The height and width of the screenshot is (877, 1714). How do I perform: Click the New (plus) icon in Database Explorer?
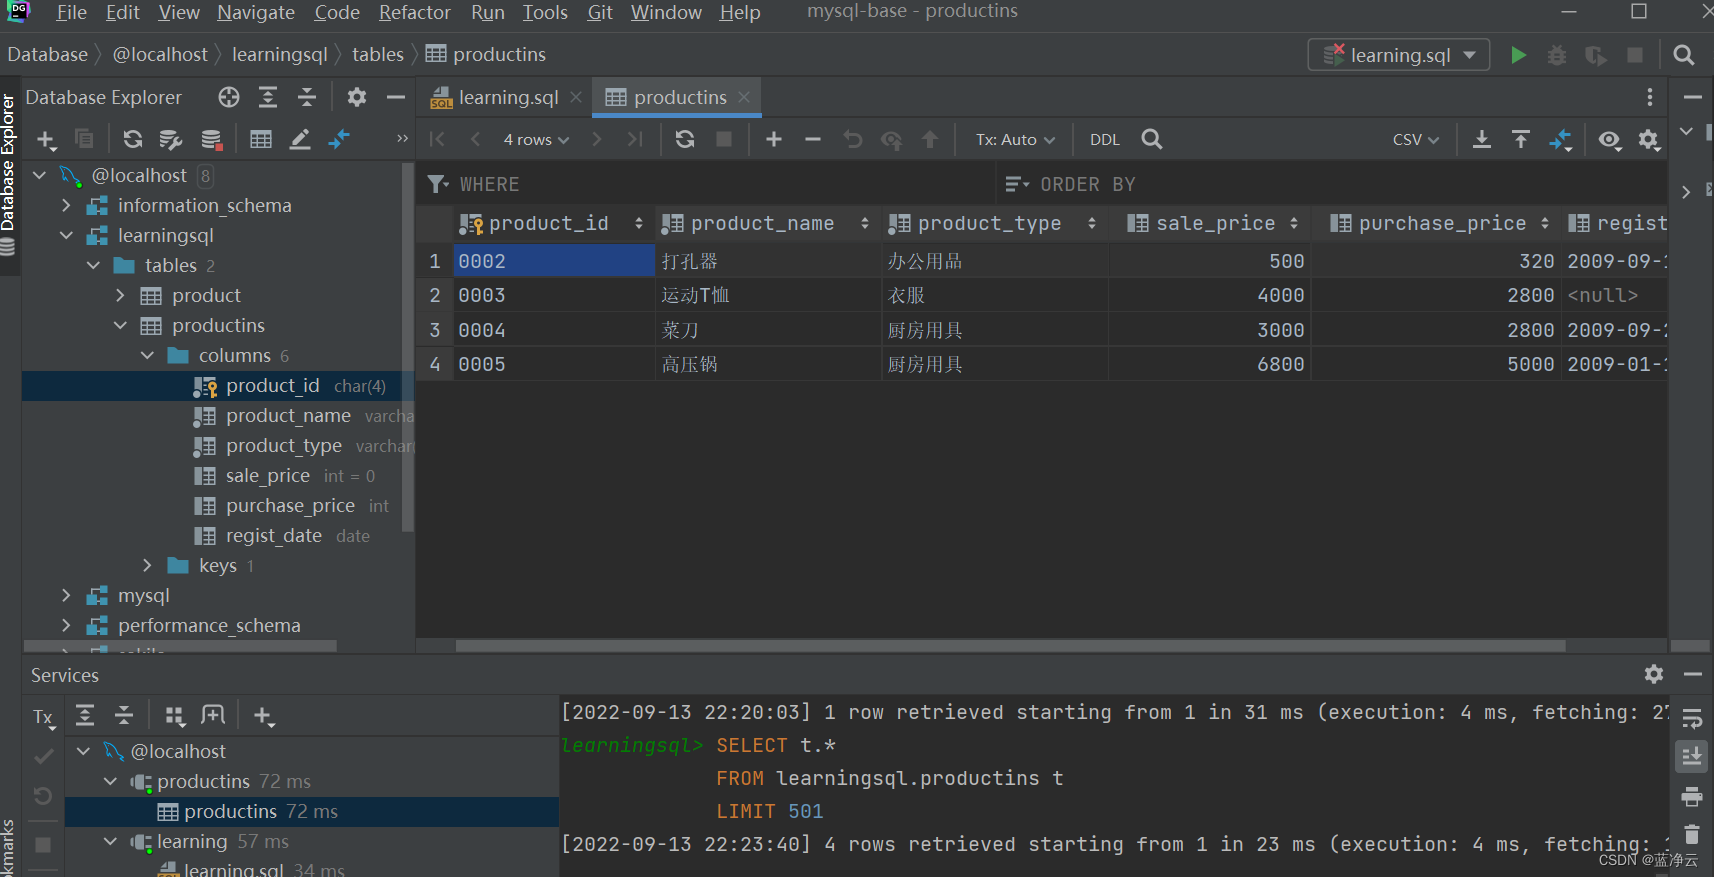[x=46, y=139]
